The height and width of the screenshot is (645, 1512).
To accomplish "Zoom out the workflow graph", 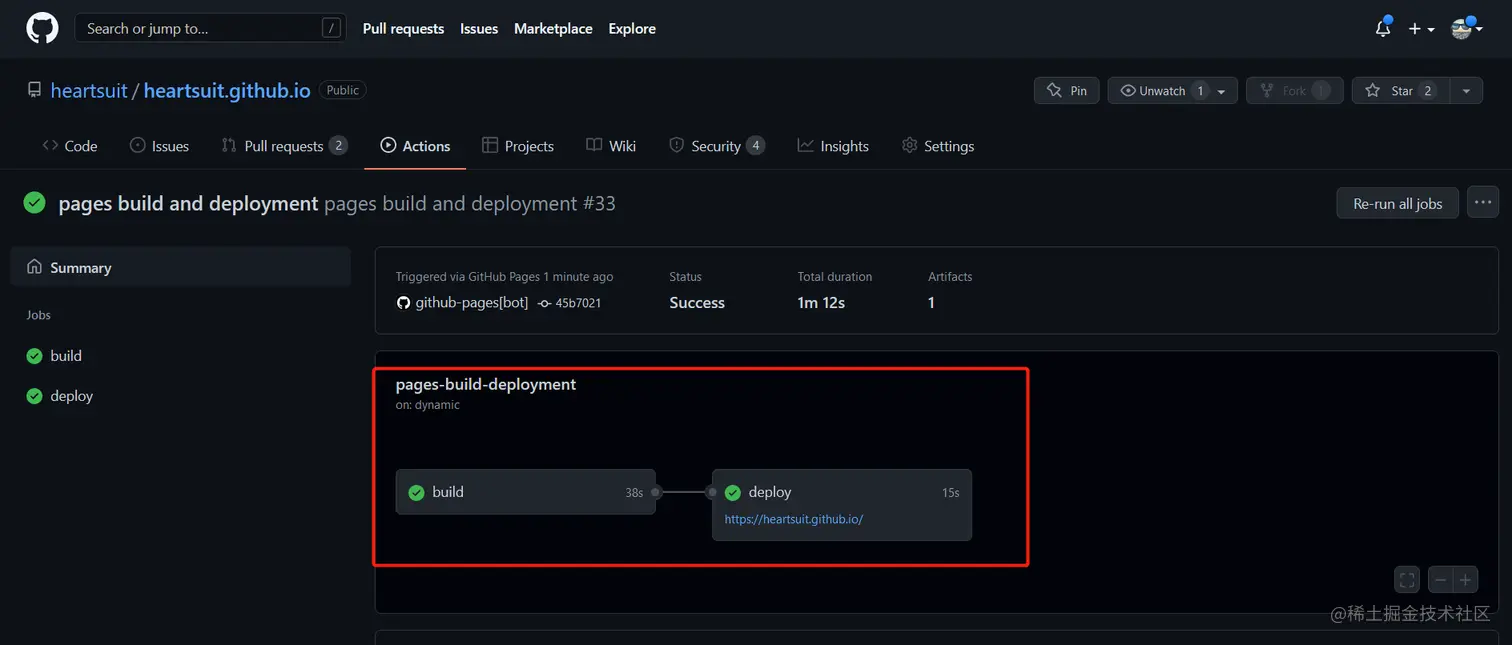I will click(1441, 580).
